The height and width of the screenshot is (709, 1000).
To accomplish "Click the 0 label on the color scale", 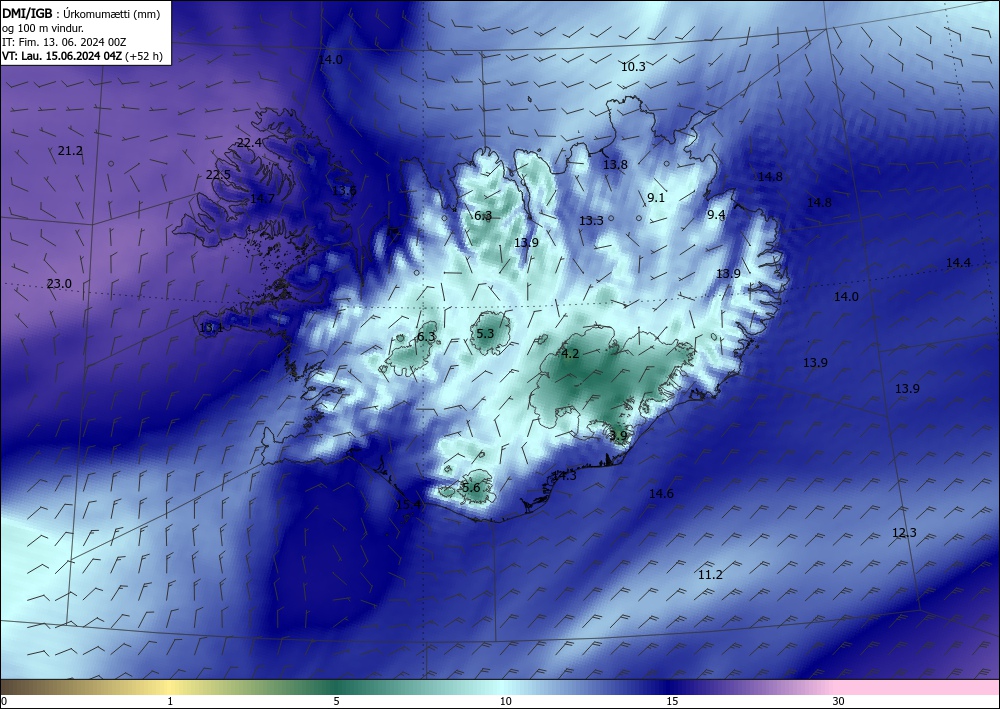I will pyautogui.click(x=4, y=702).
